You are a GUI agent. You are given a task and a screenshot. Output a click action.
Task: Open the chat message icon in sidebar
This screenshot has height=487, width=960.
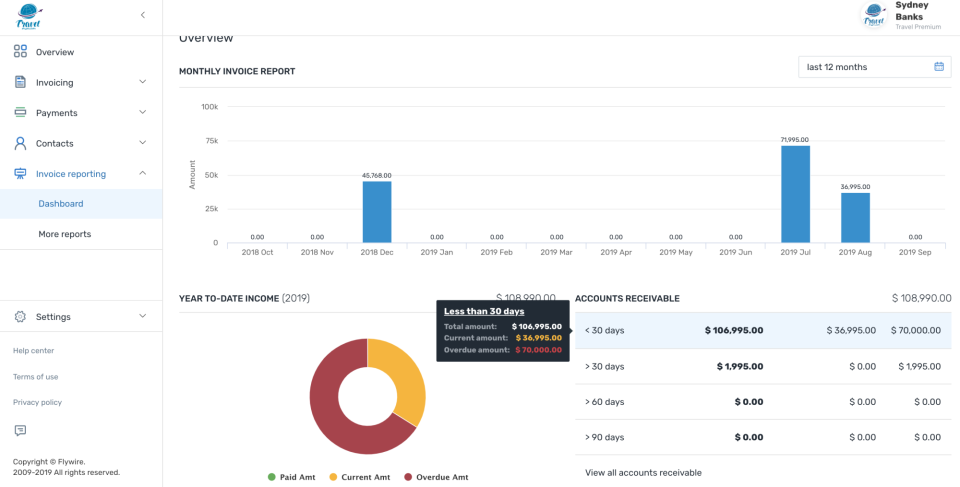click(20, 431)
